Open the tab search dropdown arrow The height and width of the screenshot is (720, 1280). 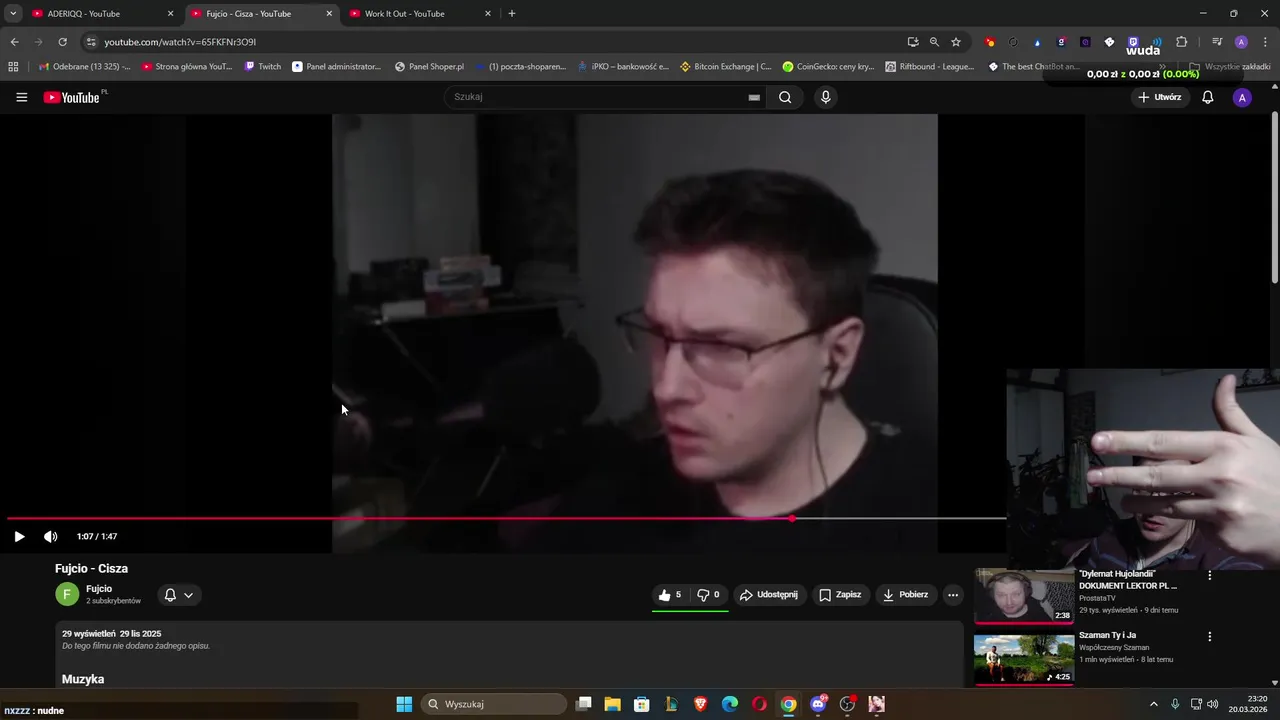pos(13,14)
